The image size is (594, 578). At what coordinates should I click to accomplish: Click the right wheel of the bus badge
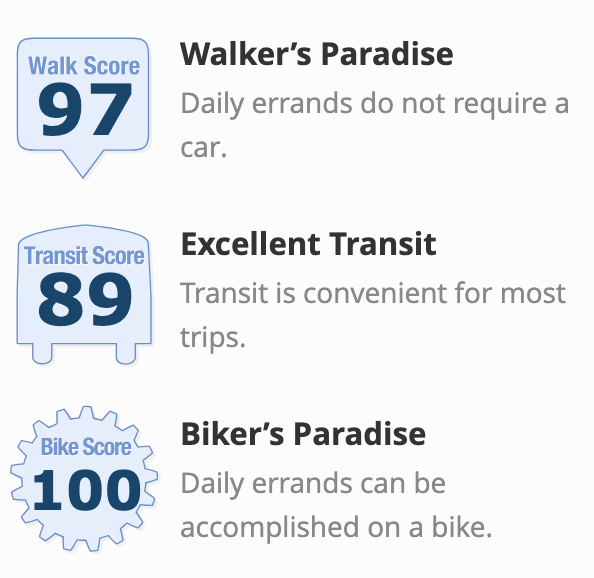(126, 353)
